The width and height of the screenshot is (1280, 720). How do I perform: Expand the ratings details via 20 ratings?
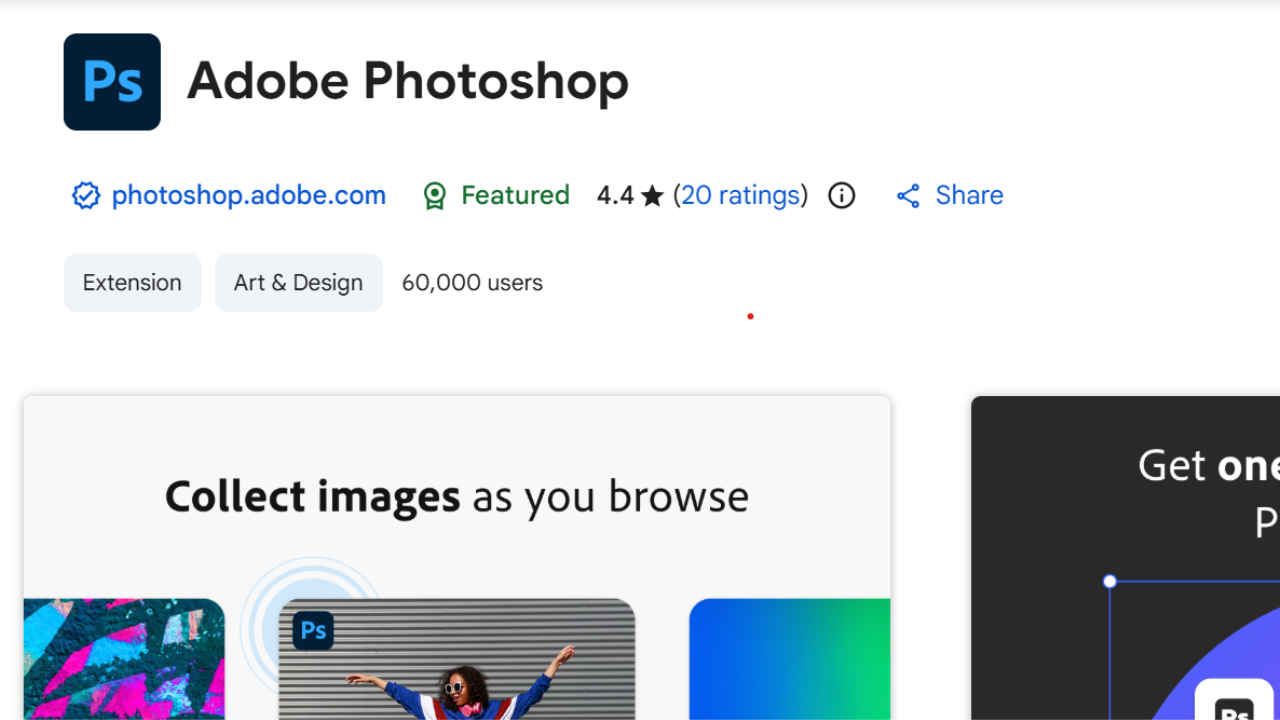click(741, 195)
